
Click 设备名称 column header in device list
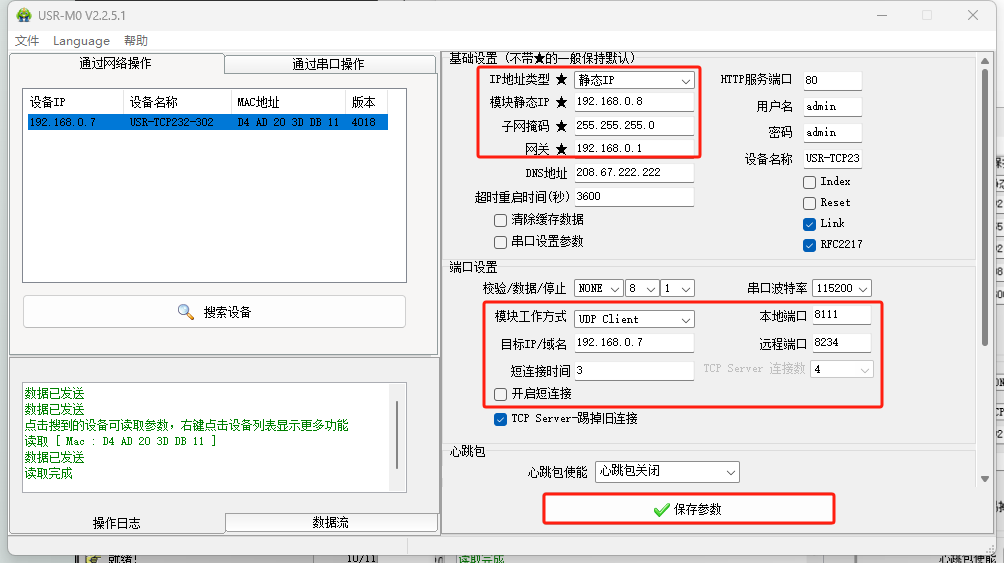(x=177, y=102)
